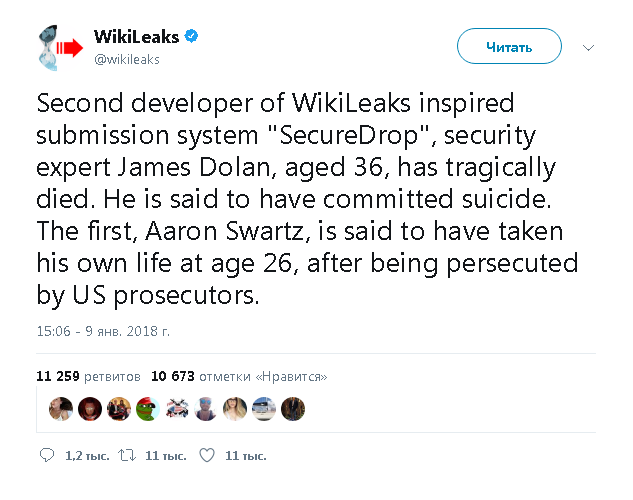Screen dimensions: 633x500
Task: Click the blue verified badge icon
Action: [x=191, y=36]
